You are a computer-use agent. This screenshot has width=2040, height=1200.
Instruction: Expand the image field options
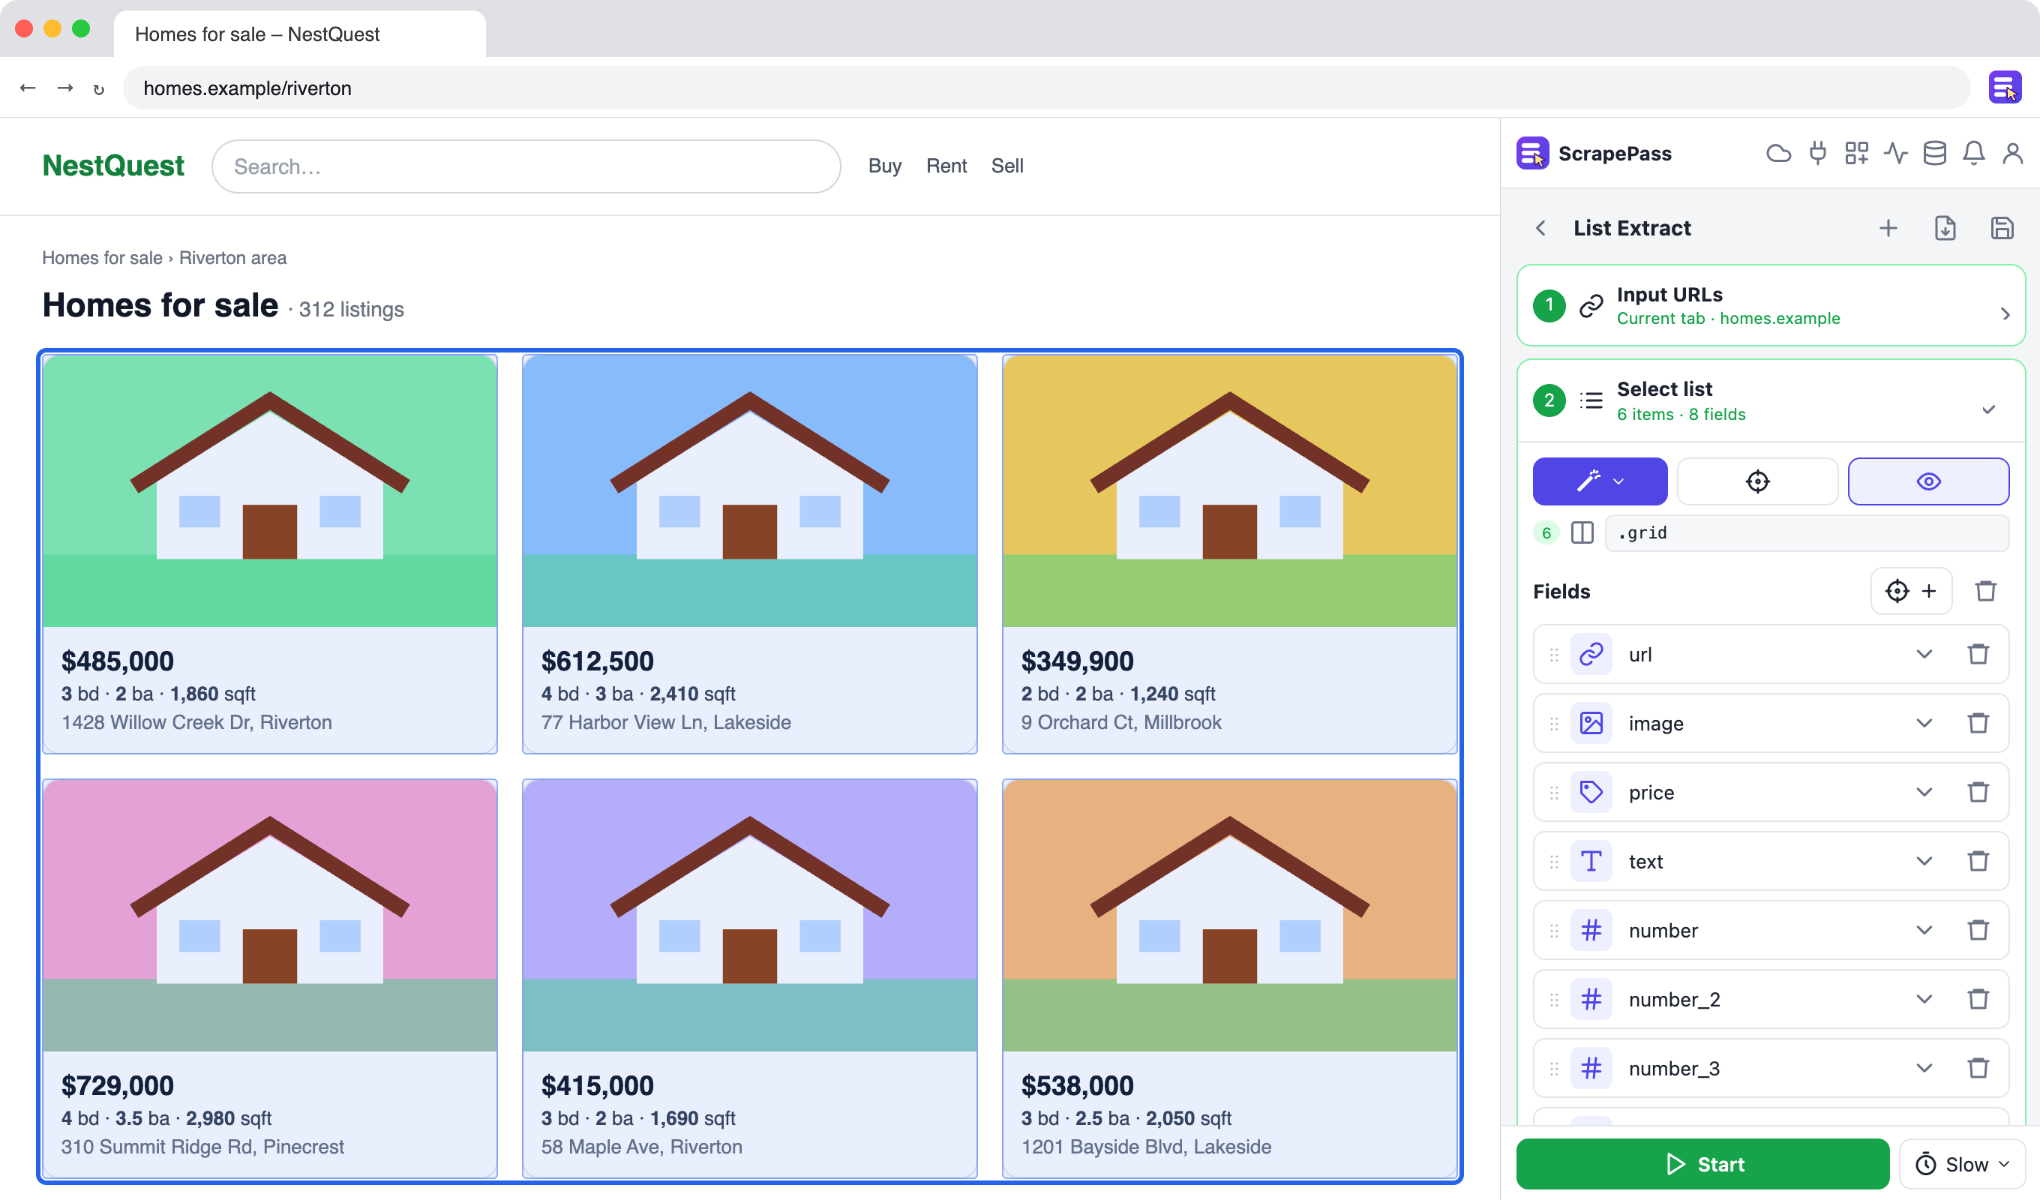click(1924, 723)
